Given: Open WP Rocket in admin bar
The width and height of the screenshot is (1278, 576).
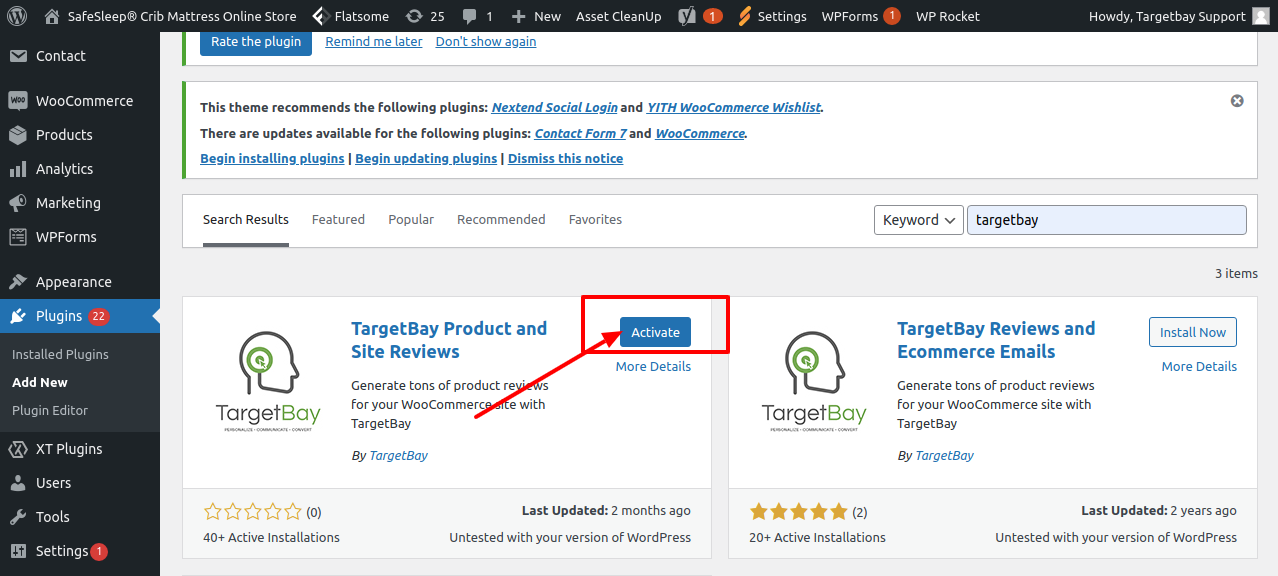Looking at the screenshot, I should pos(948,16).
